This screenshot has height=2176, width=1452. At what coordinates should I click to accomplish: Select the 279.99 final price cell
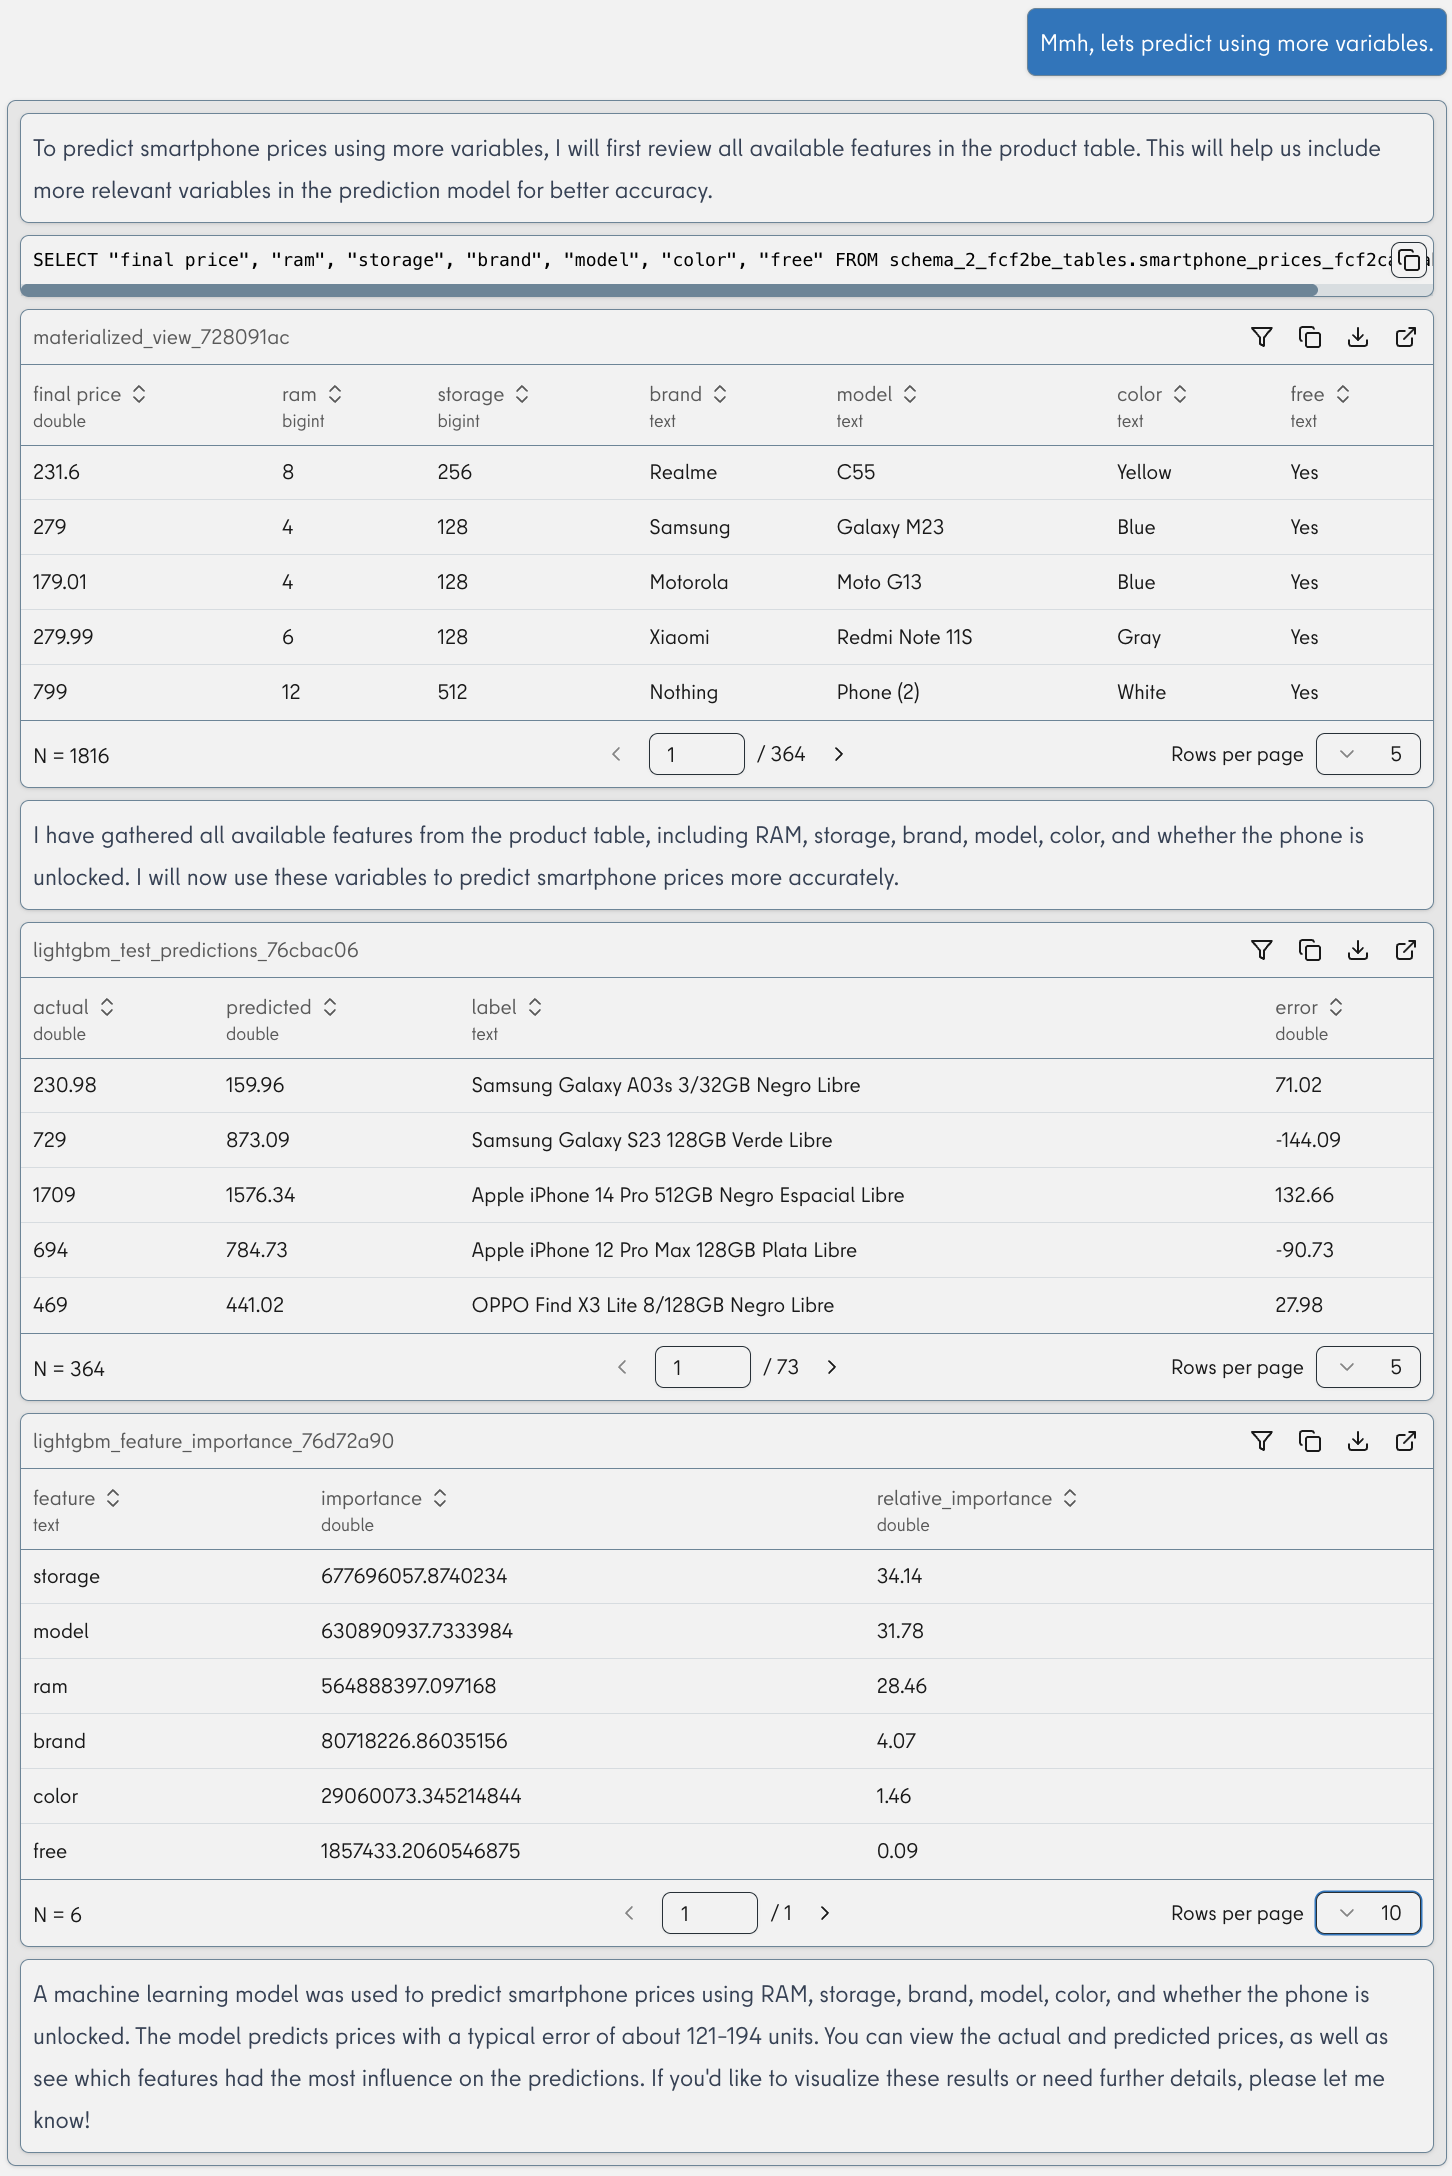[63, 637]
